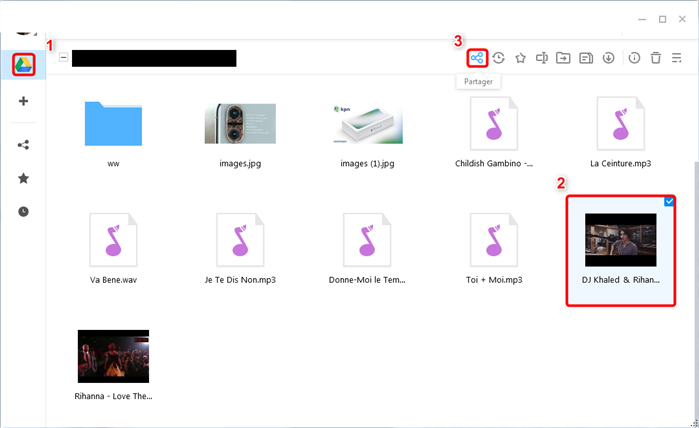Click the 'Va Bene.wav' file name
The height and width of the screenshot is (428, 699).
[113, 280]
